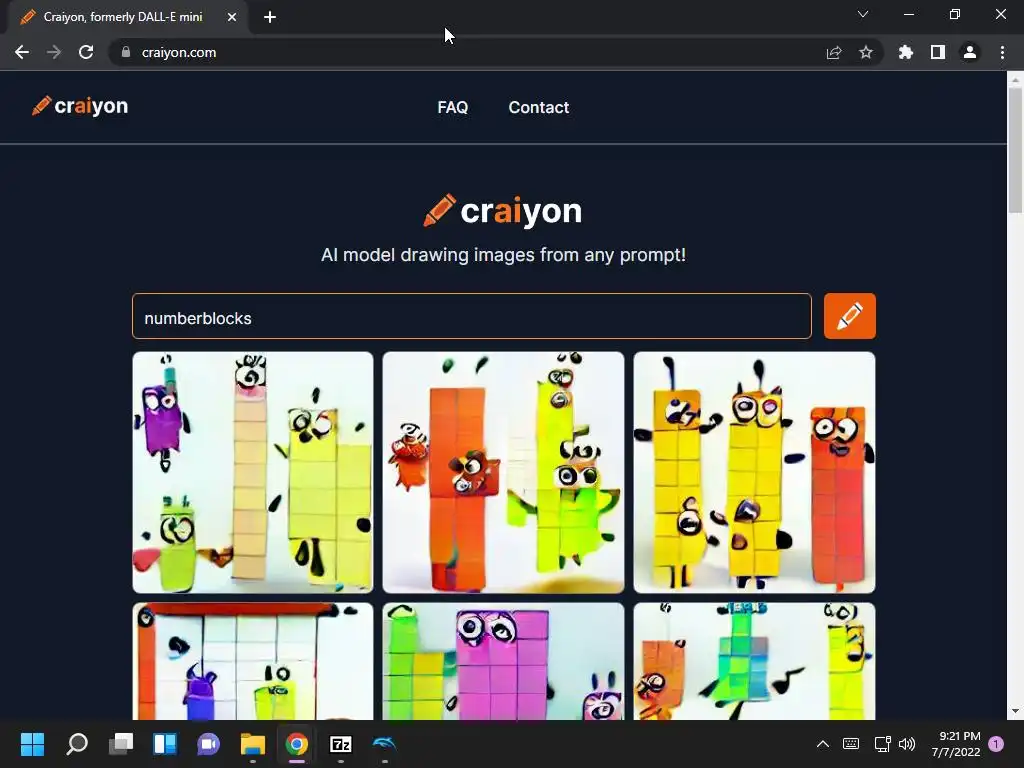Click the large craiyon title logo

502,210
